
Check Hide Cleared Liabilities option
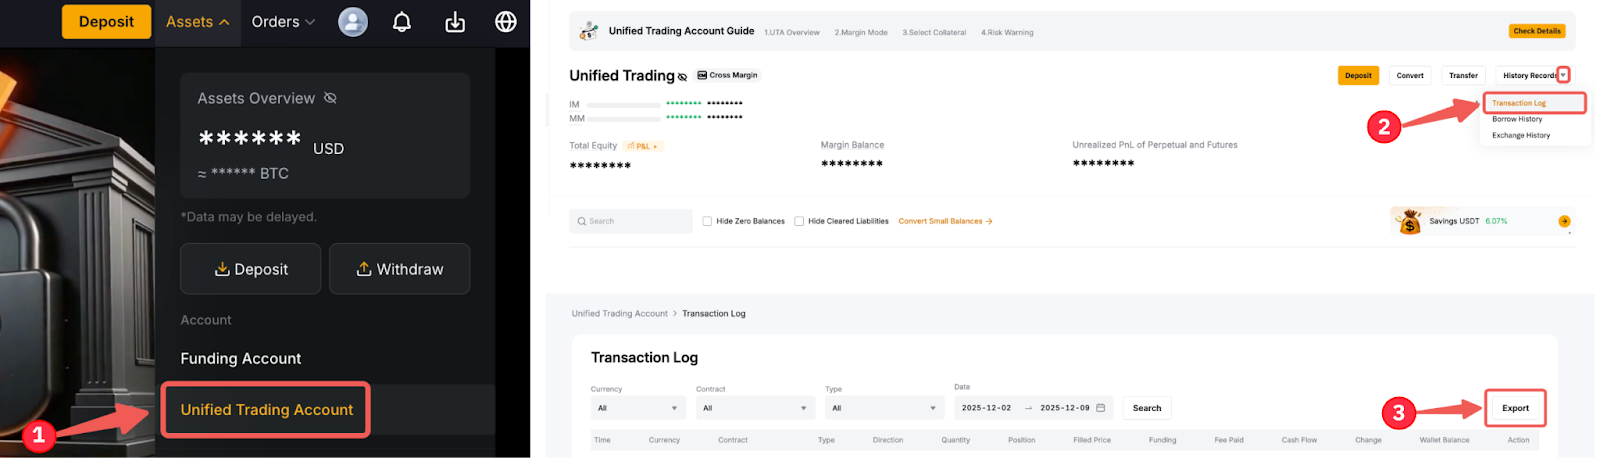click(x=799, y=221)
